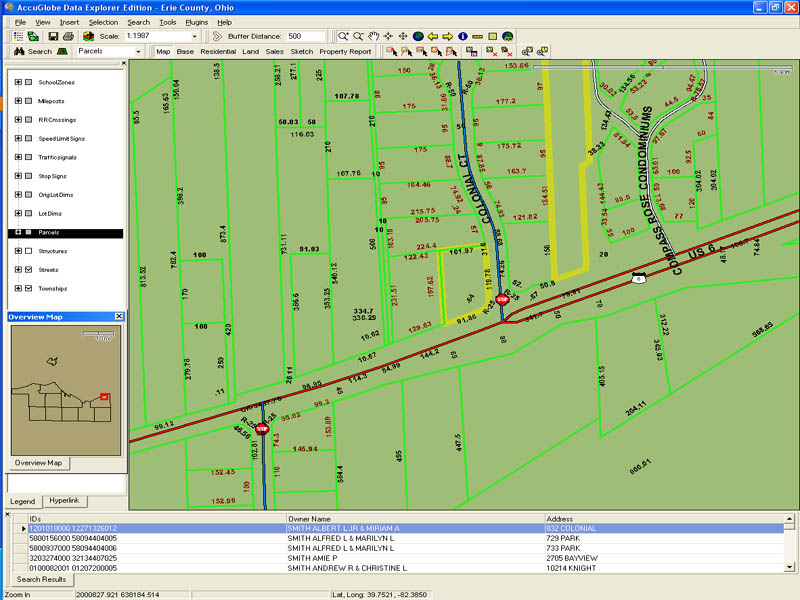The image size is (800, 600).
Task: Open the Plugins menu
Action: coord(196,22)
